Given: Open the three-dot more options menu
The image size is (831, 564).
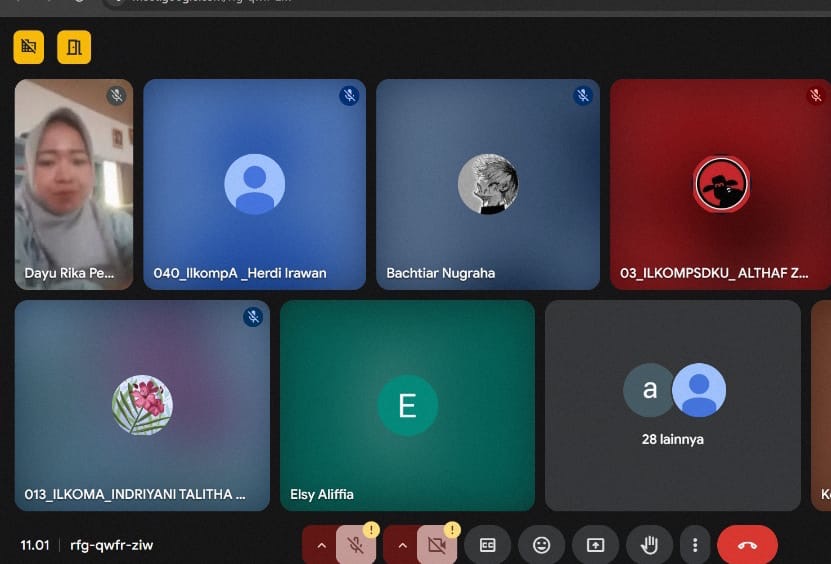Looking at the screenshot, I should (x=695, y=545).
